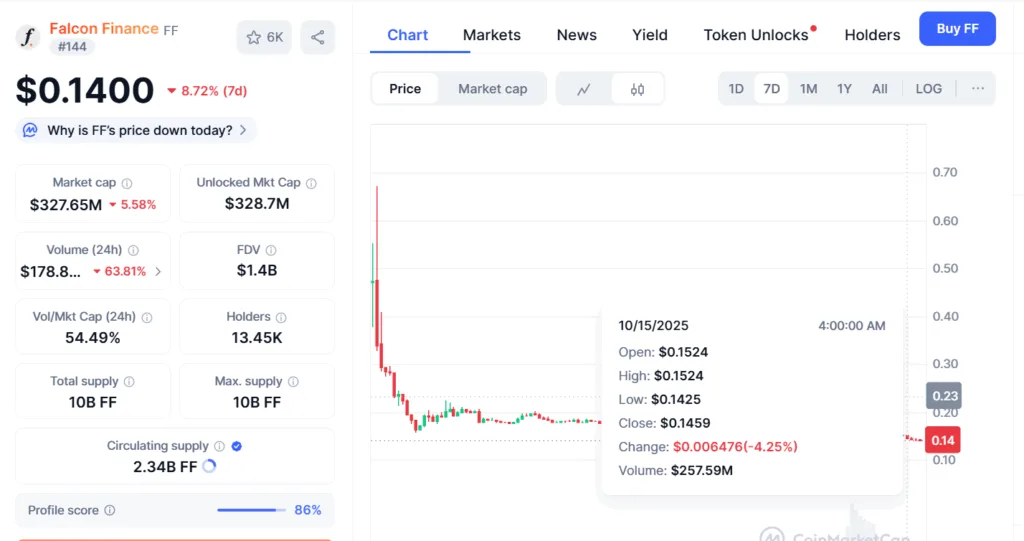The image size is (1024, 541).
Task: Open the Markets tab
Action: (492, 35)
